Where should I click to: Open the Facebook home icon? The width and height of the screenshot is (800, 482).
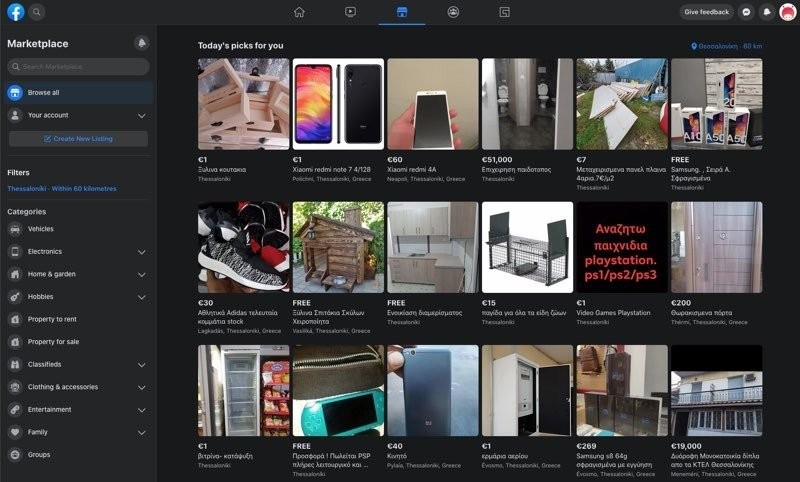tap(299, 12)
